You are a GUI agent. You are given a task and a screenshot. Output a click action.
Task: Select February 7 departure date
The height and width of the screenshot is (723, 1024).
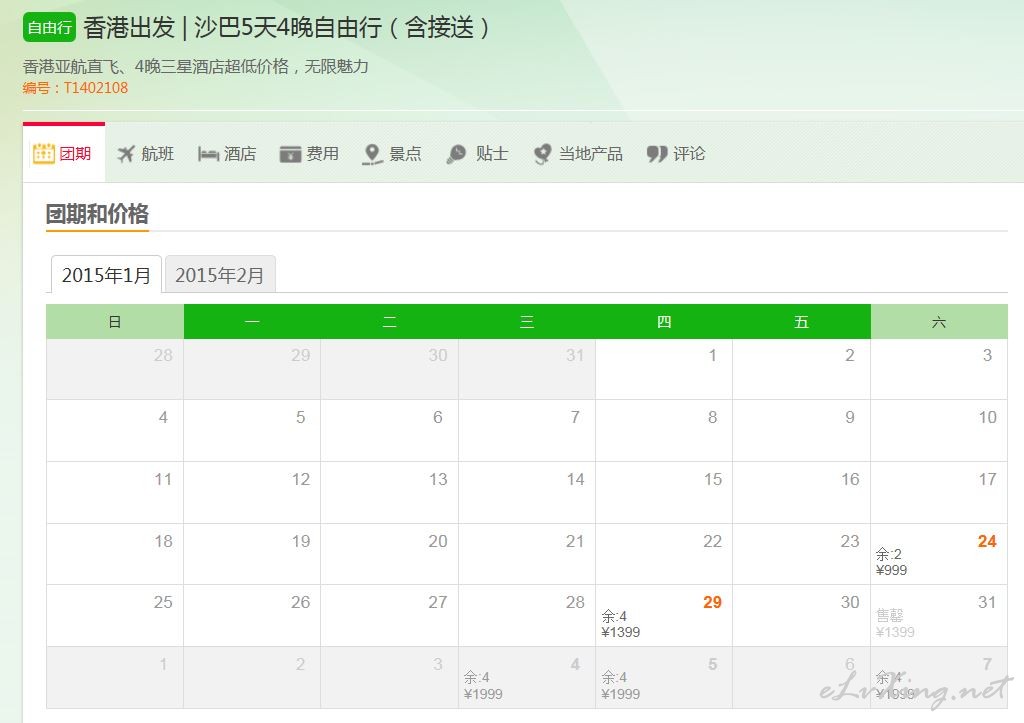tap(939, 678)
